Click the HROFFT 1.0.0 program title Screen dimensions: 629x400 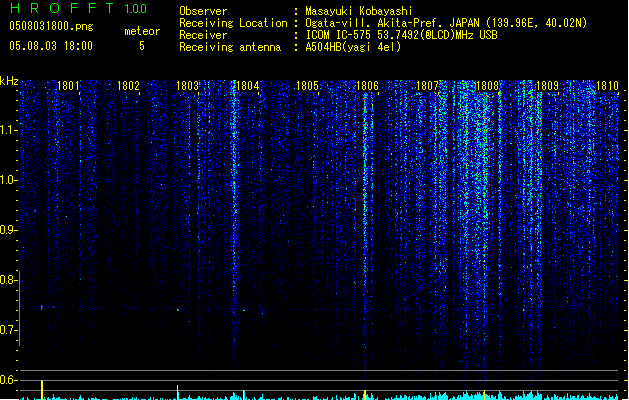pyautogui.click(x=78, y=8)
